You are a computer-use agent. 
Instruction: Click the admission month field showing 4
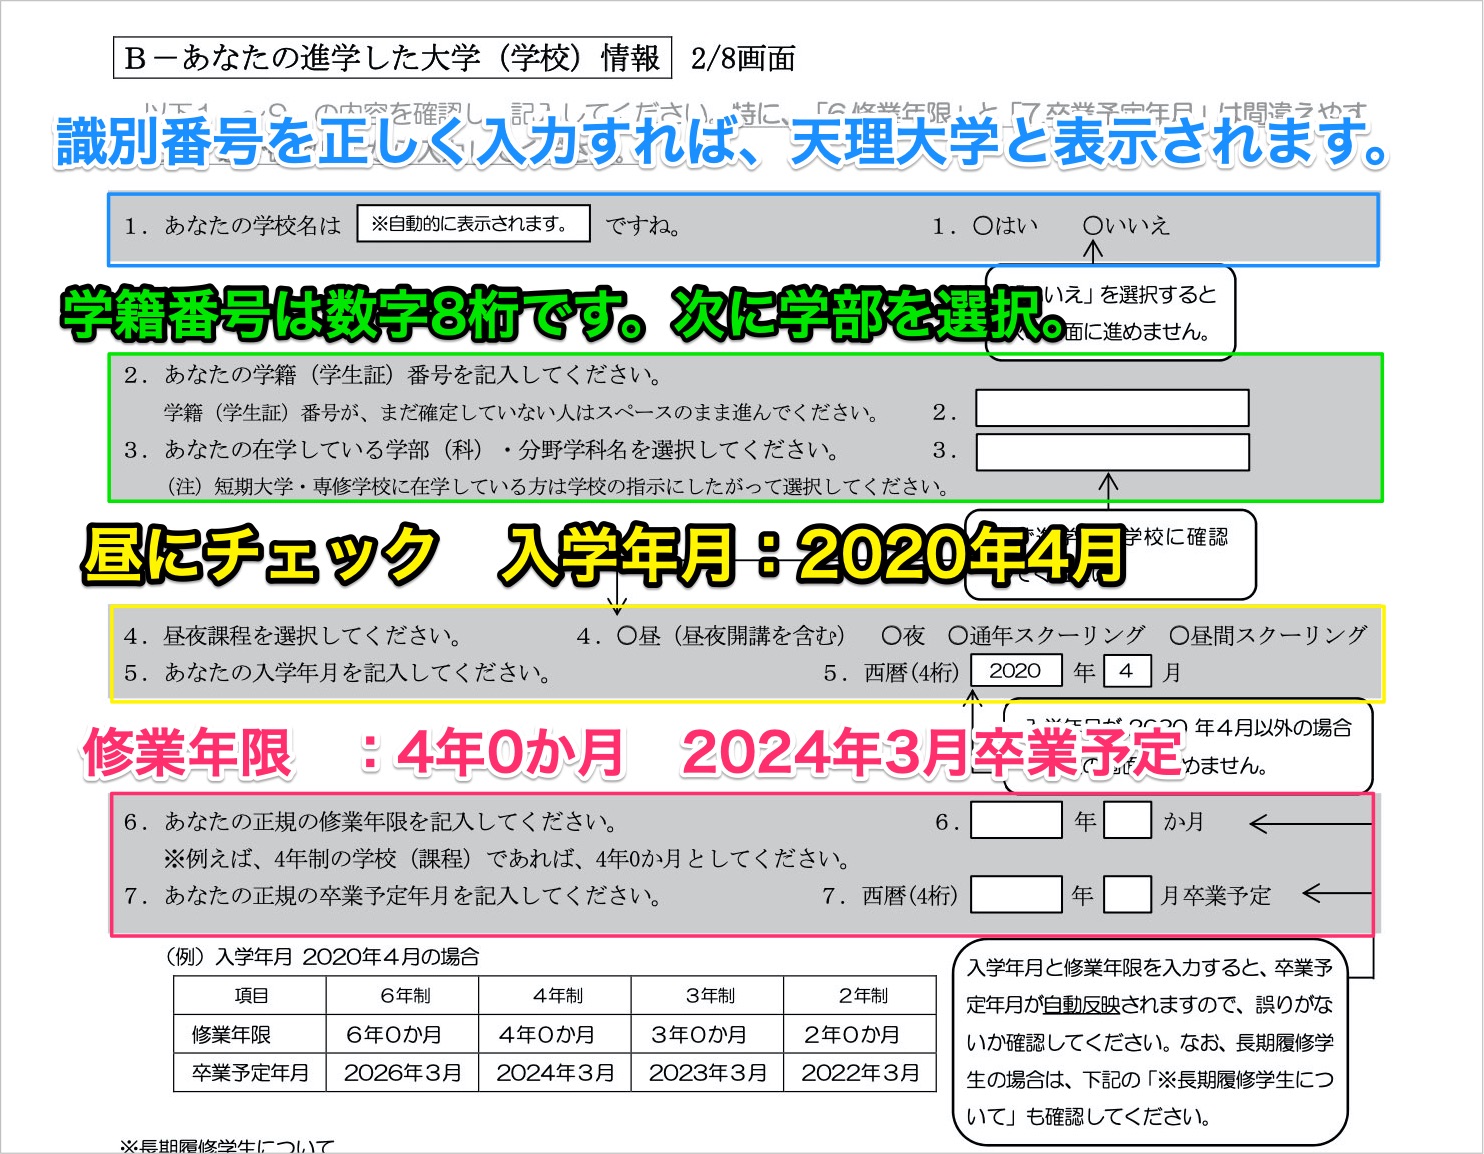point(1127,671)
